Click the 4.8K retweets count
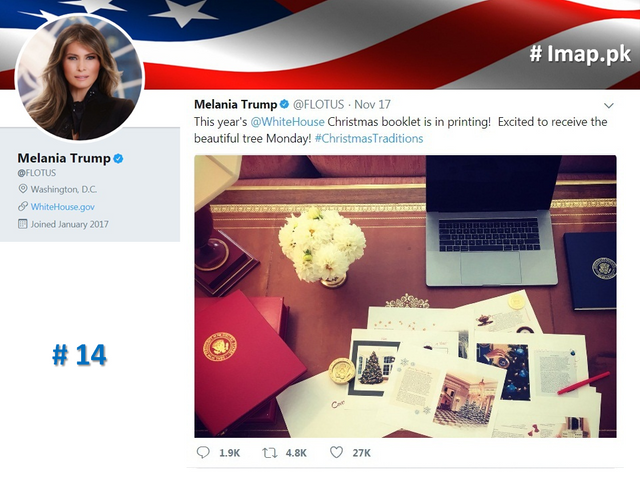The image size is (640, 480). (x=296, y=453)
